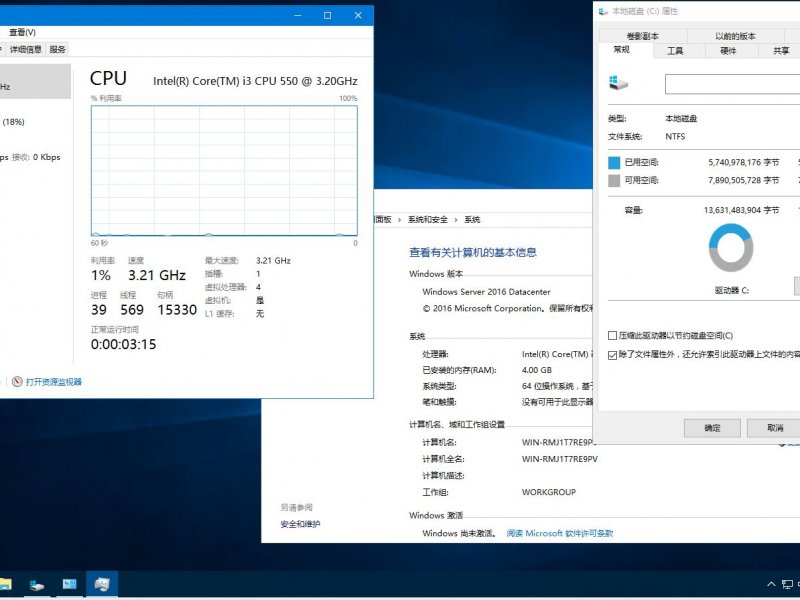The width and height of the screenshot is (800, 600).
Task: Click the workgroup value "WORKGROUP"
Action: [x=548, y=492]
